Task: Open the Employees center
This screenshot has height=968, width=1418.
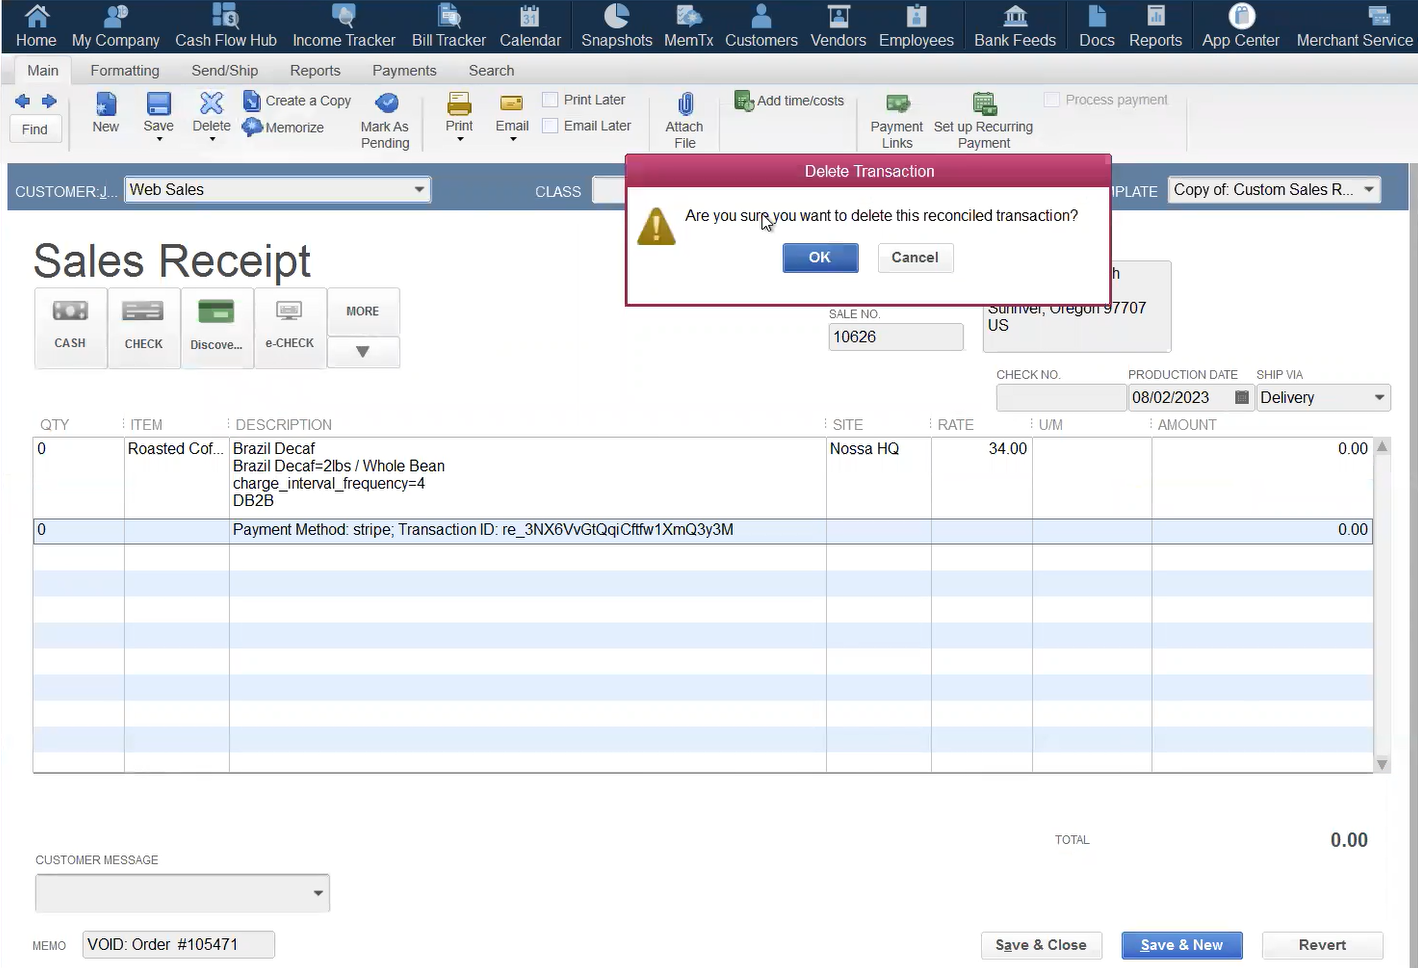Action: point(916,26)
